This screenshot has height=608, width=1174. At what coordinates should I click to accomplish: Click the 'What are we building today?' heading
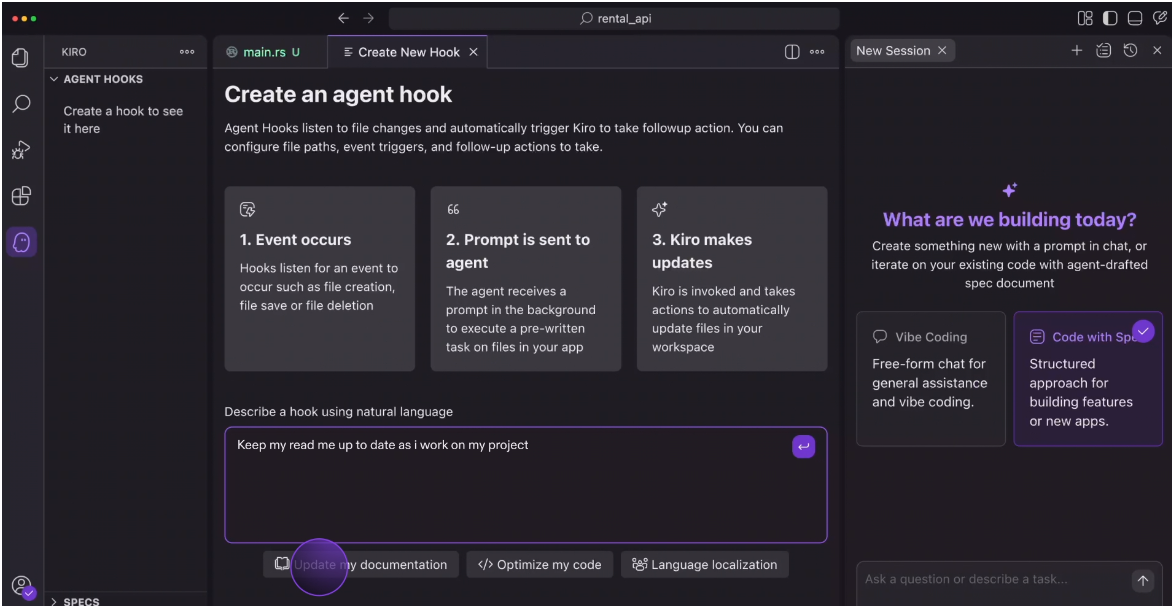(x=1009, y=219)
